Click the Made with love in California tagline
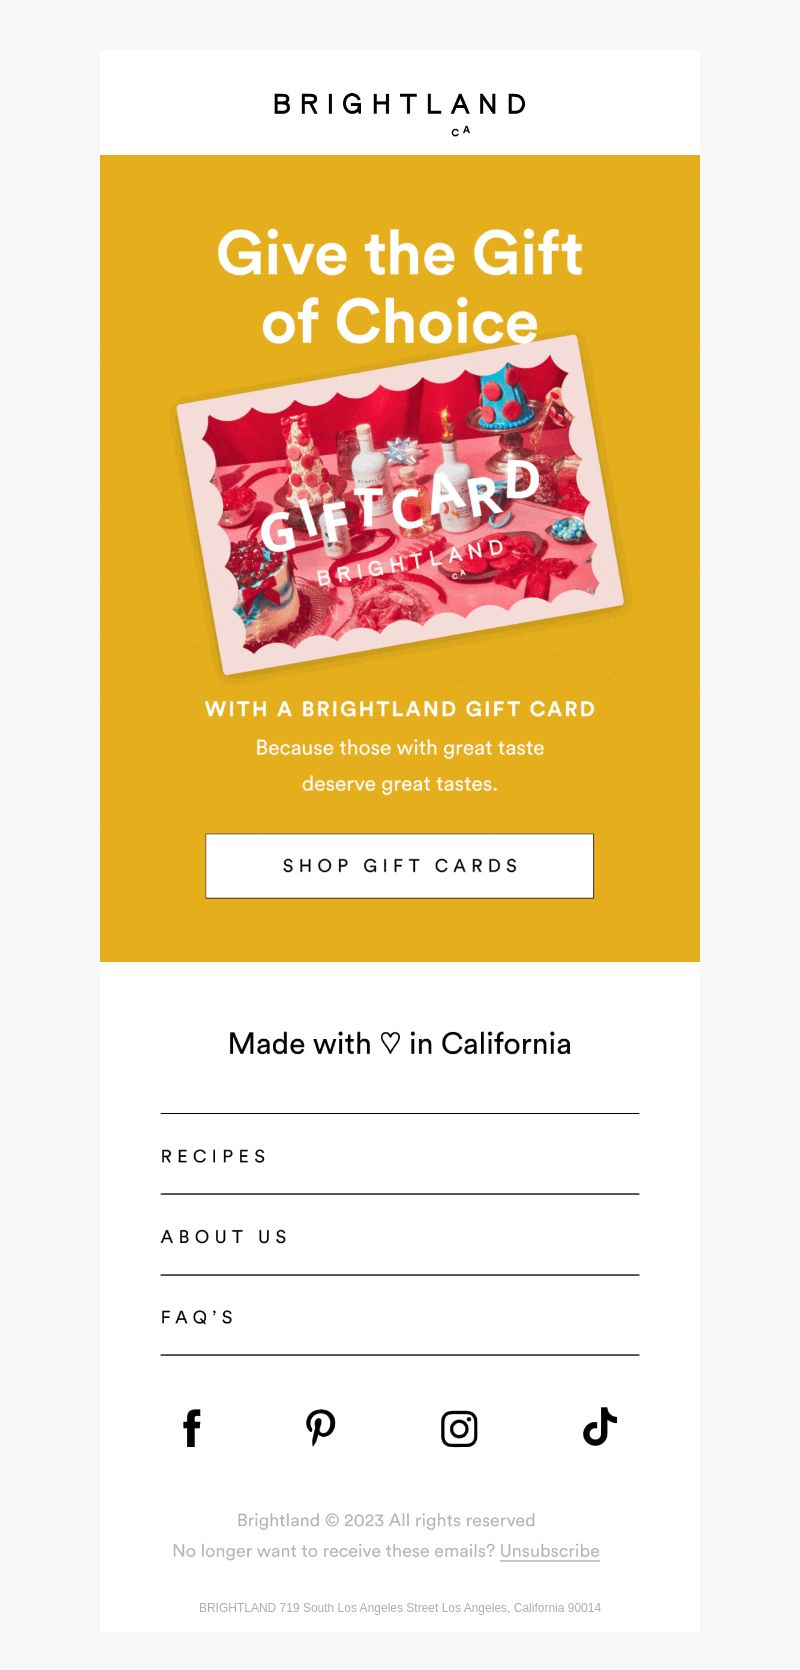 (400, 1044)
